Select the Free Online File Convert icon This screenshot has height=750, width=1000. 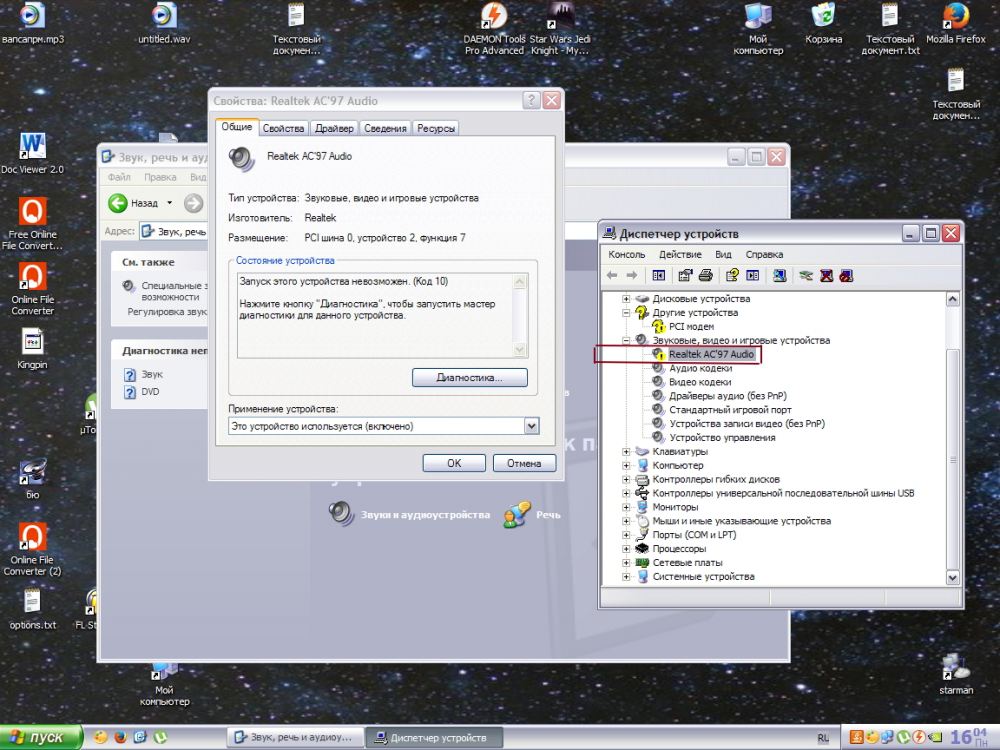pos(33,223)
